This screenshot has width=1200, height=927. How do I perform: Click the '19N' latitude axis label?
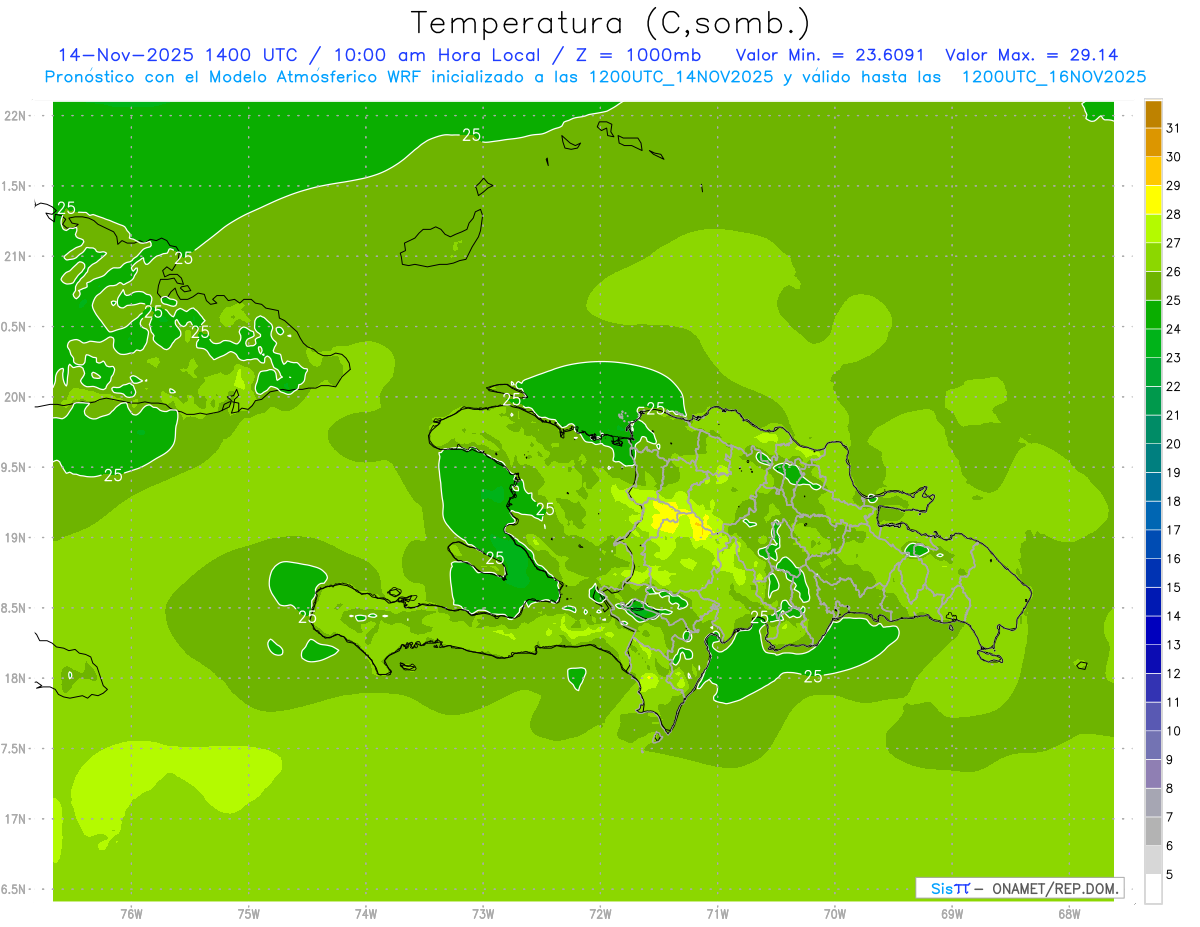point(16,538)
